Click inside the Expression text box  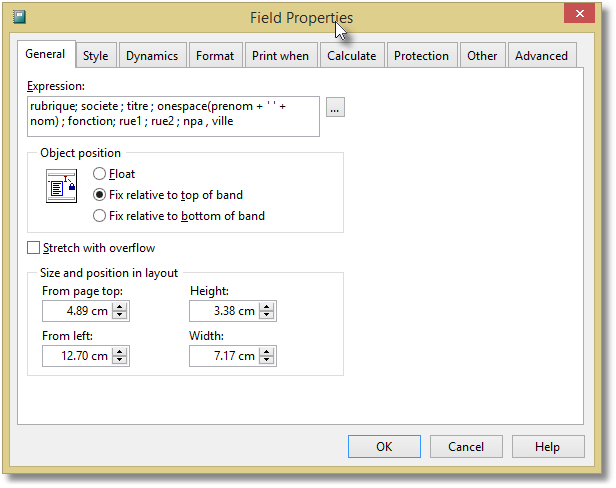point(174,114)
